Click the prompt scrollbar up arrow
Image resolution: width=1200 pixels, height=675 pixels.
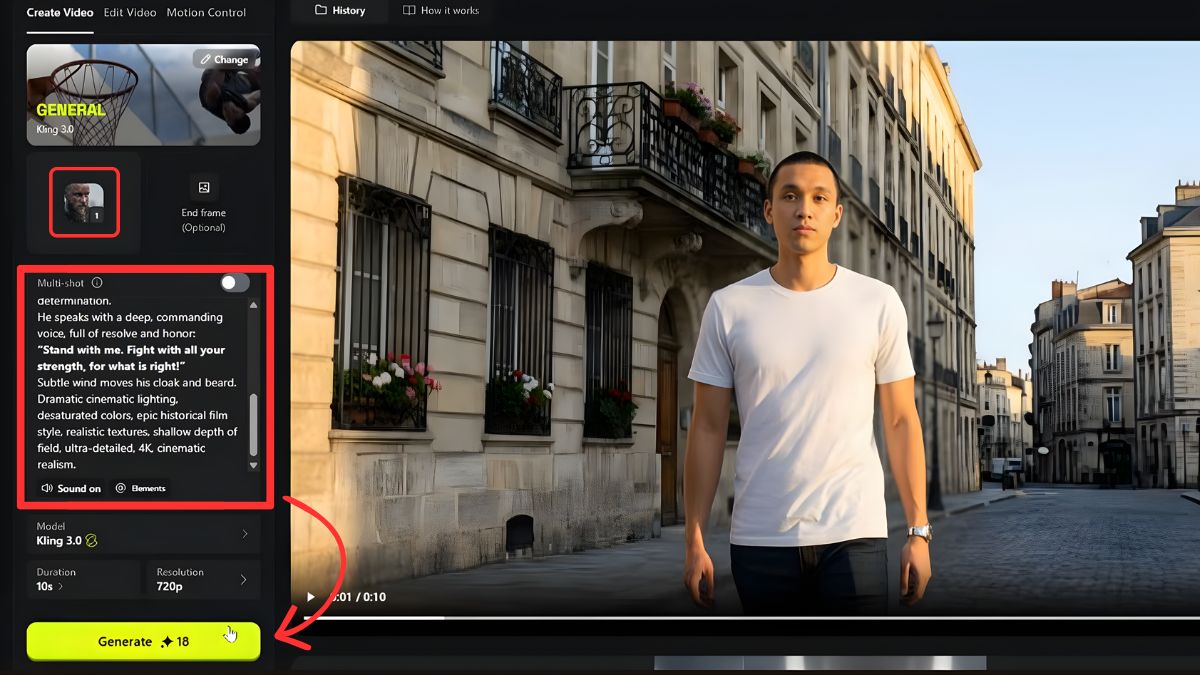click(x=253, y=304)
